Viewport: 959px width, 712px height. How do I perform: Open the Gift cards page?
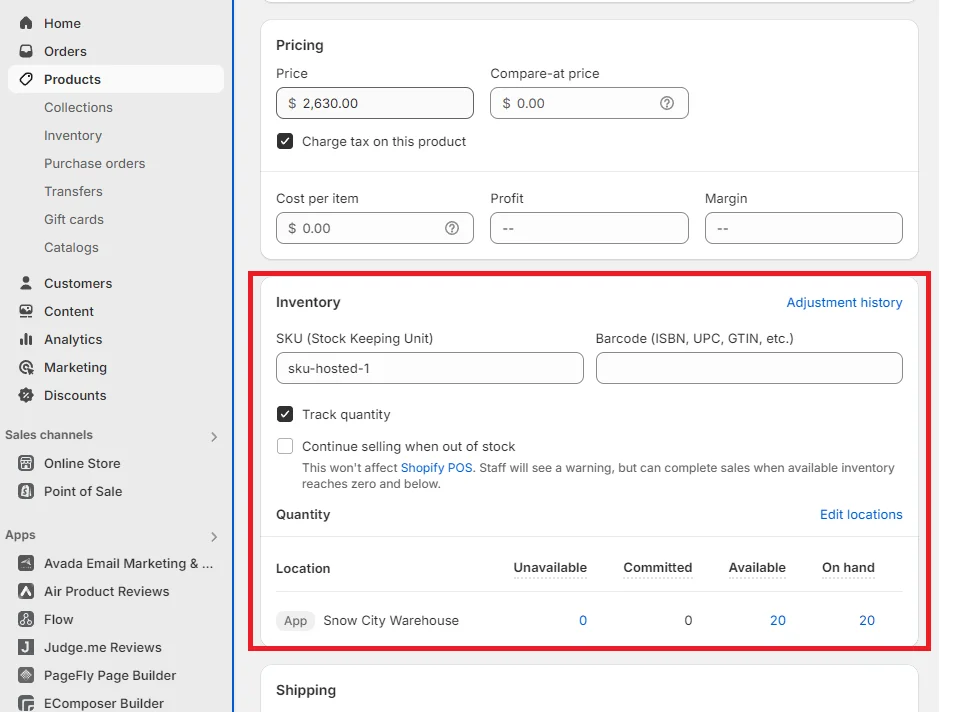tap(74, 220)
